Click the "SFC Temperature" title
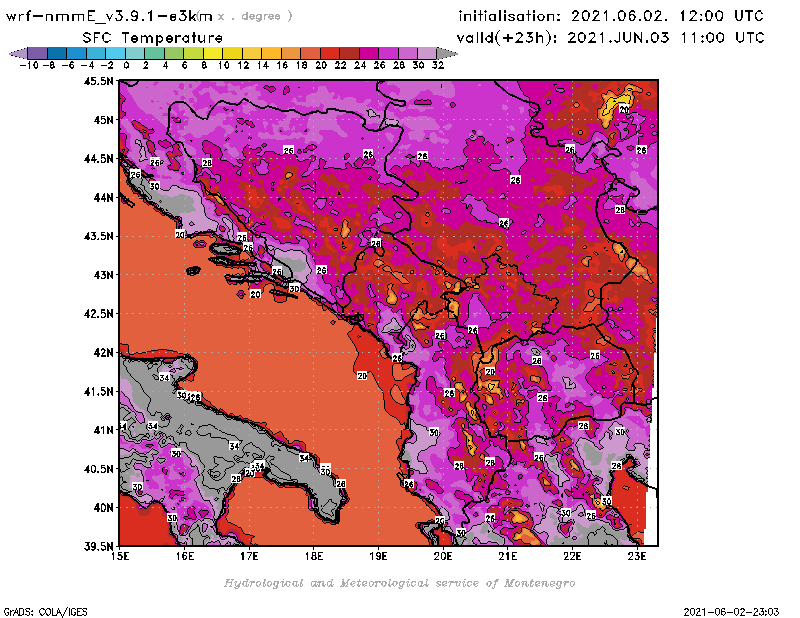 [153, 38]
